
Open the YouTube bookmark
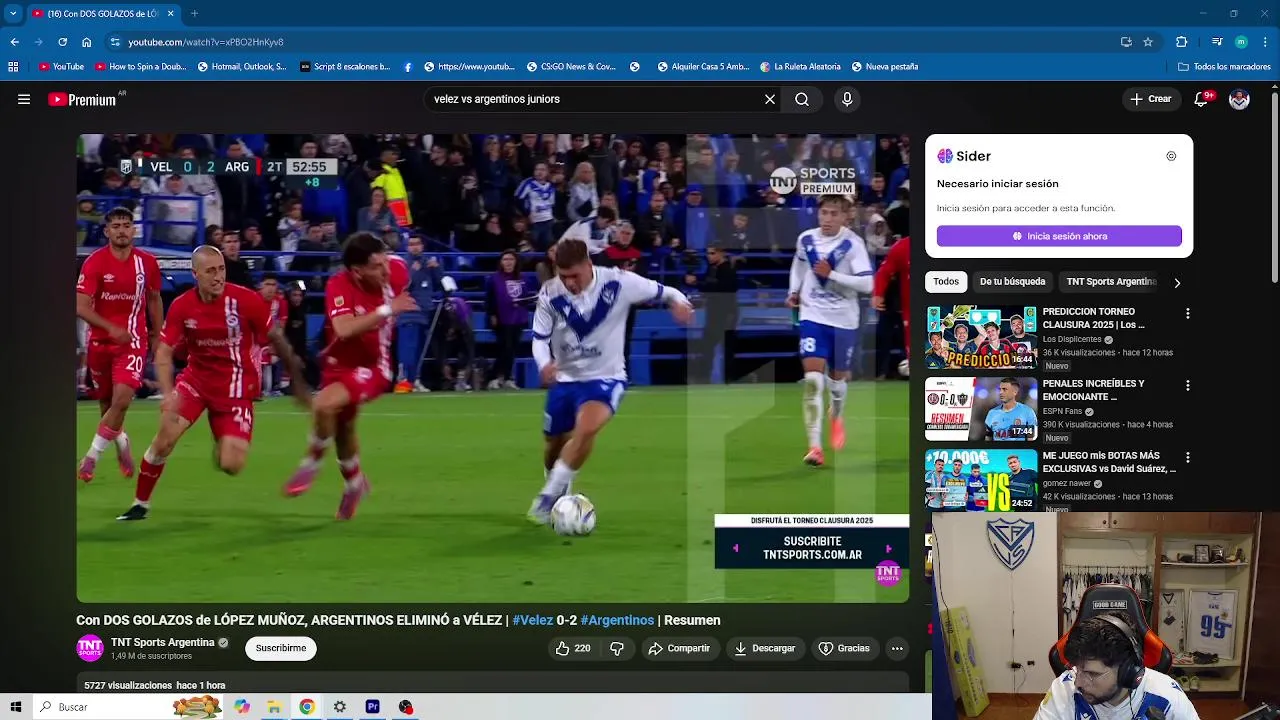[x=61, y=67]
